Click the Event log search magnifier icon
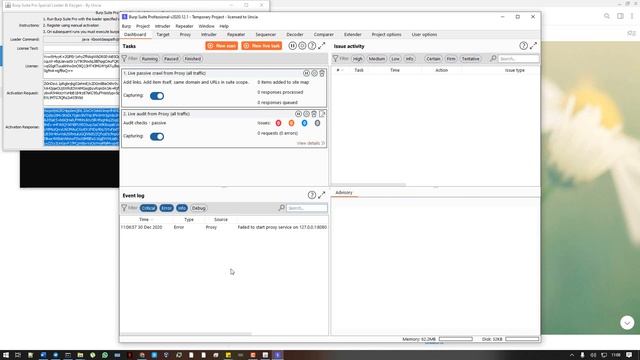The width and height of the screenshot is (640, 360). pos(282,208)
